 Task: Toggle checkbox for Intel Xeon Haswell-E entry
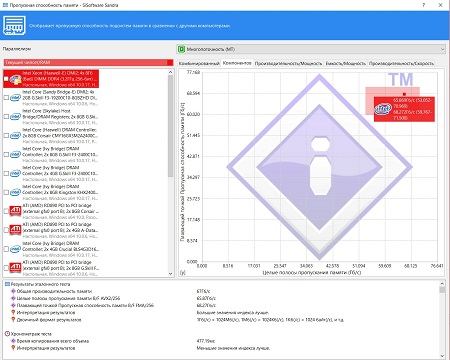(x=6, y=79)
